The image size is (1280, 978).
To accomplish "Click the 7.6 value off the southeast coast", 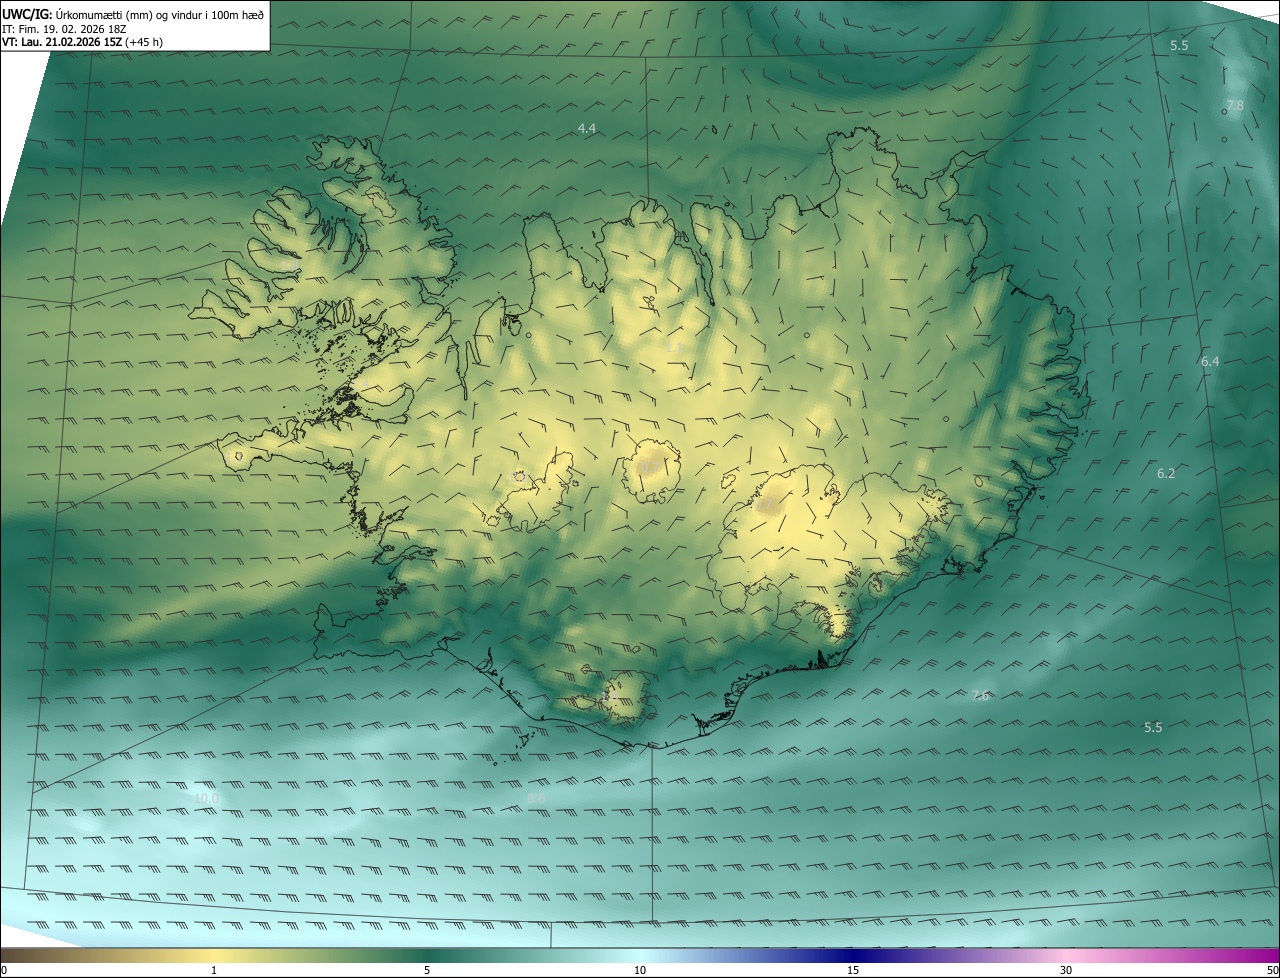I will coord(980,695).
